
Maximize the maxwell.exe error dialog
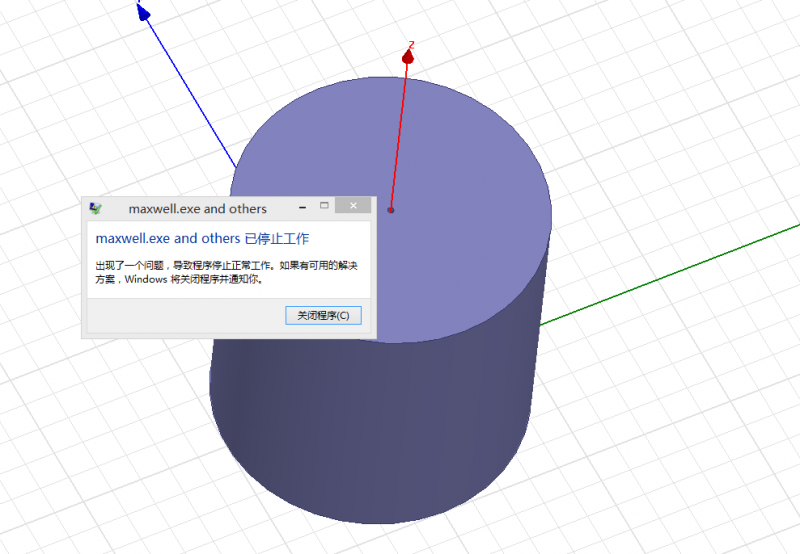(324, 205)
